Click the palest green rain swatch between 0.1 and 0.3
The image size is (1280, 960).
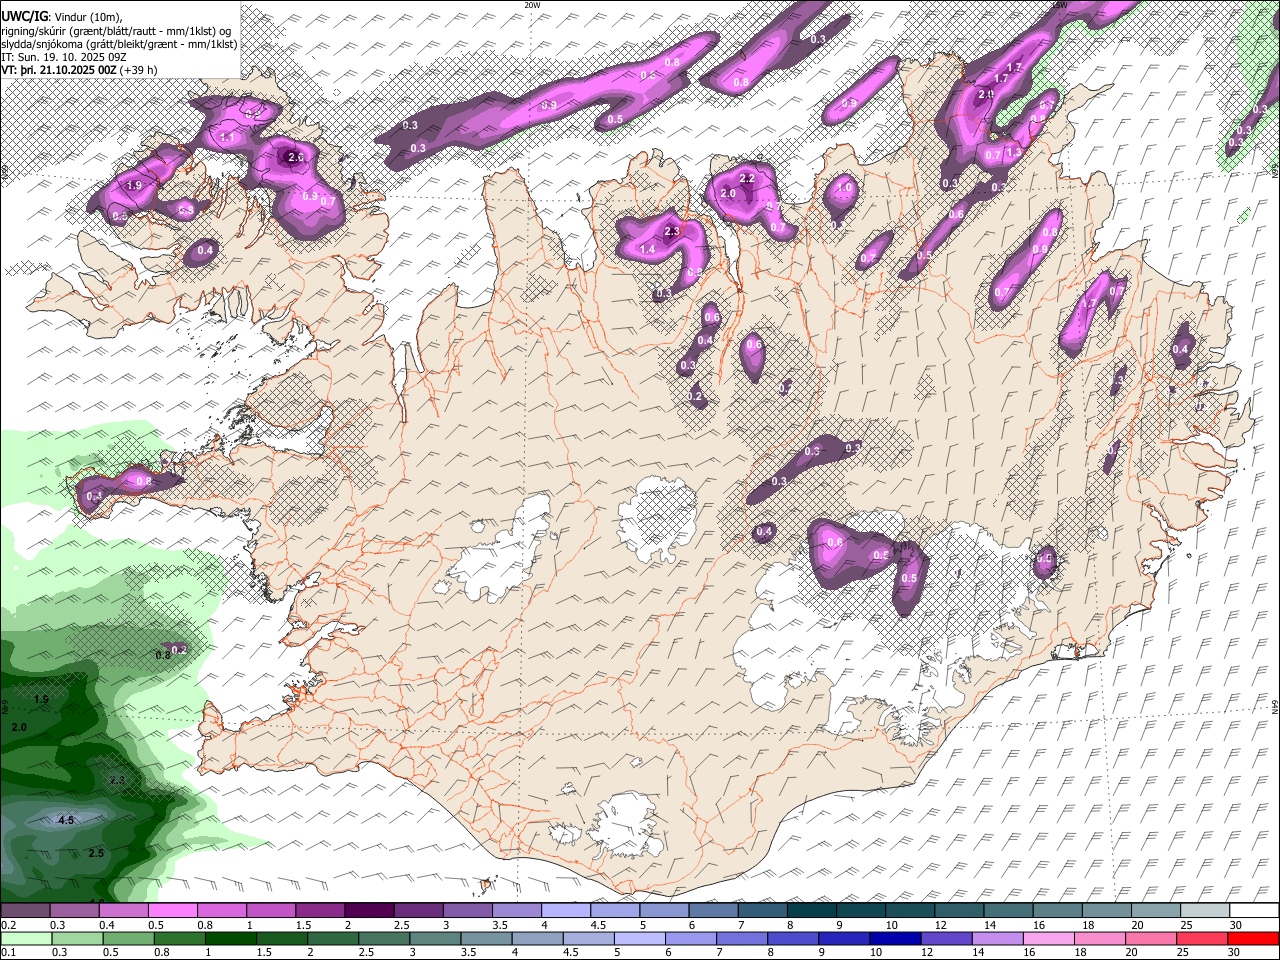click(25, 938)
